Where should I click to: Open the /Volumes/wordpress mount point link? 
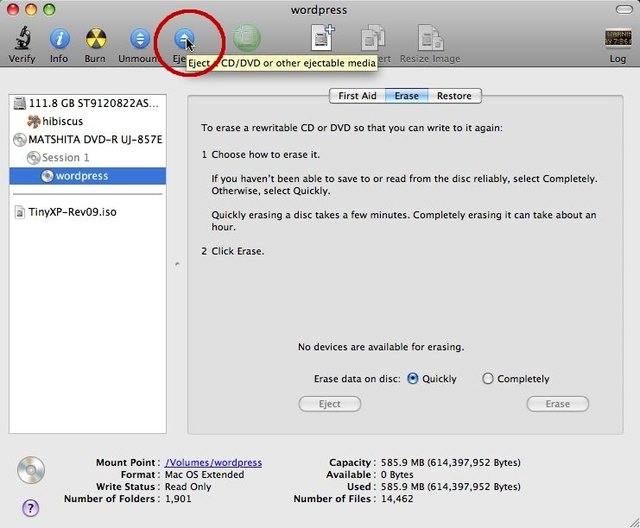[213, 463]
